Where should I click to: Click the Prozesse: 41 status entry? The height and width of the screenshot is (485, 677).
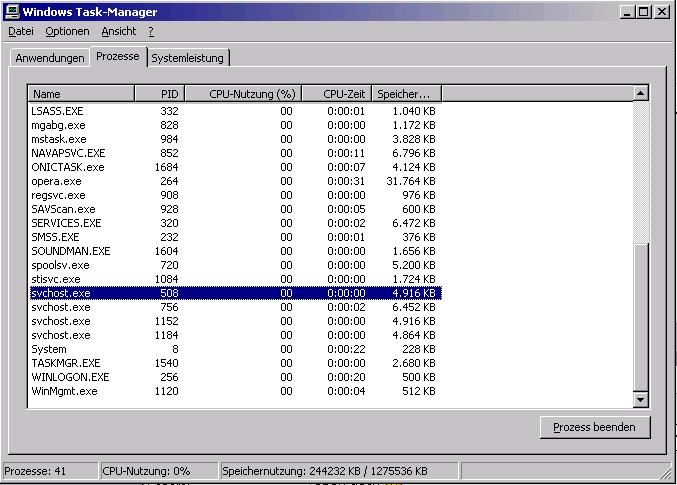coord(51,471)
